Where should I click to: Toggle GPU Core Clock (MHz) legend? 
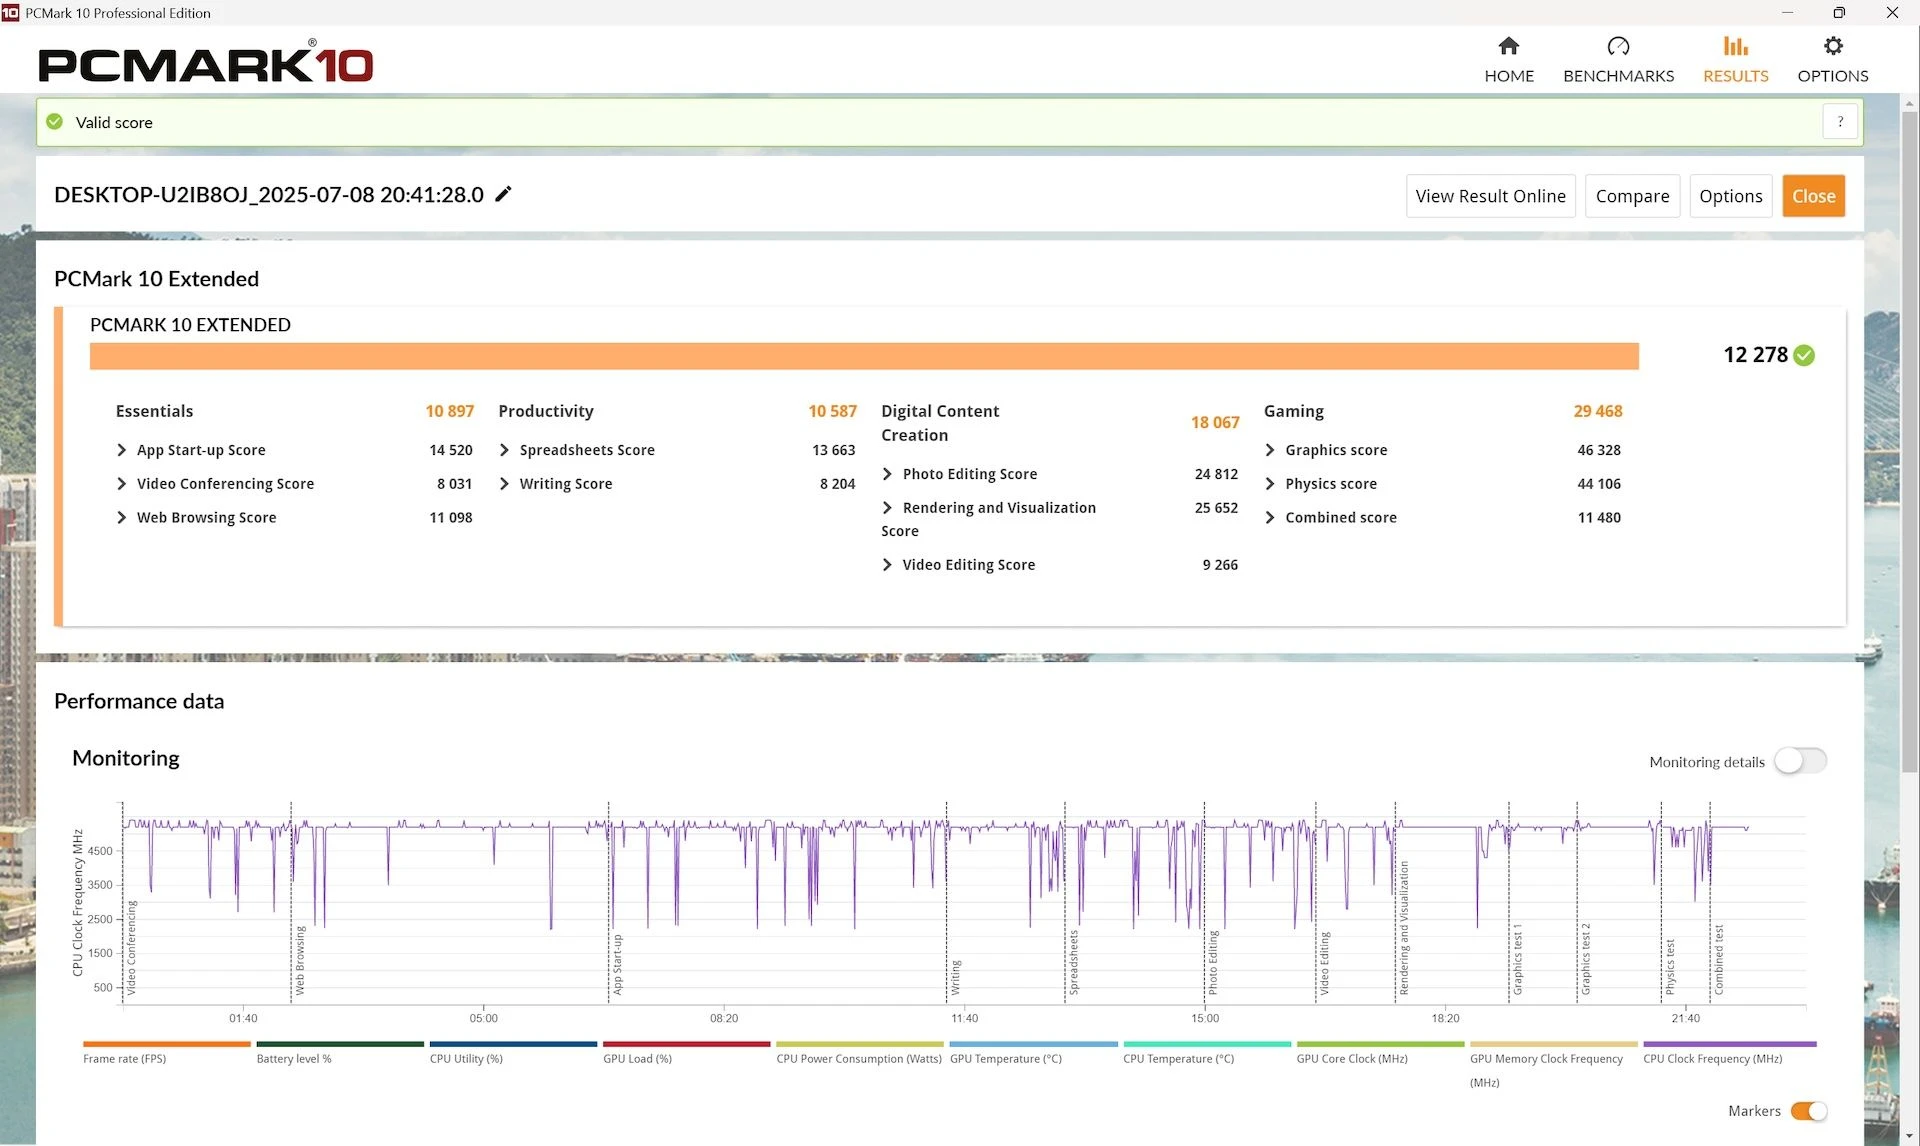coord(1380,1052)
